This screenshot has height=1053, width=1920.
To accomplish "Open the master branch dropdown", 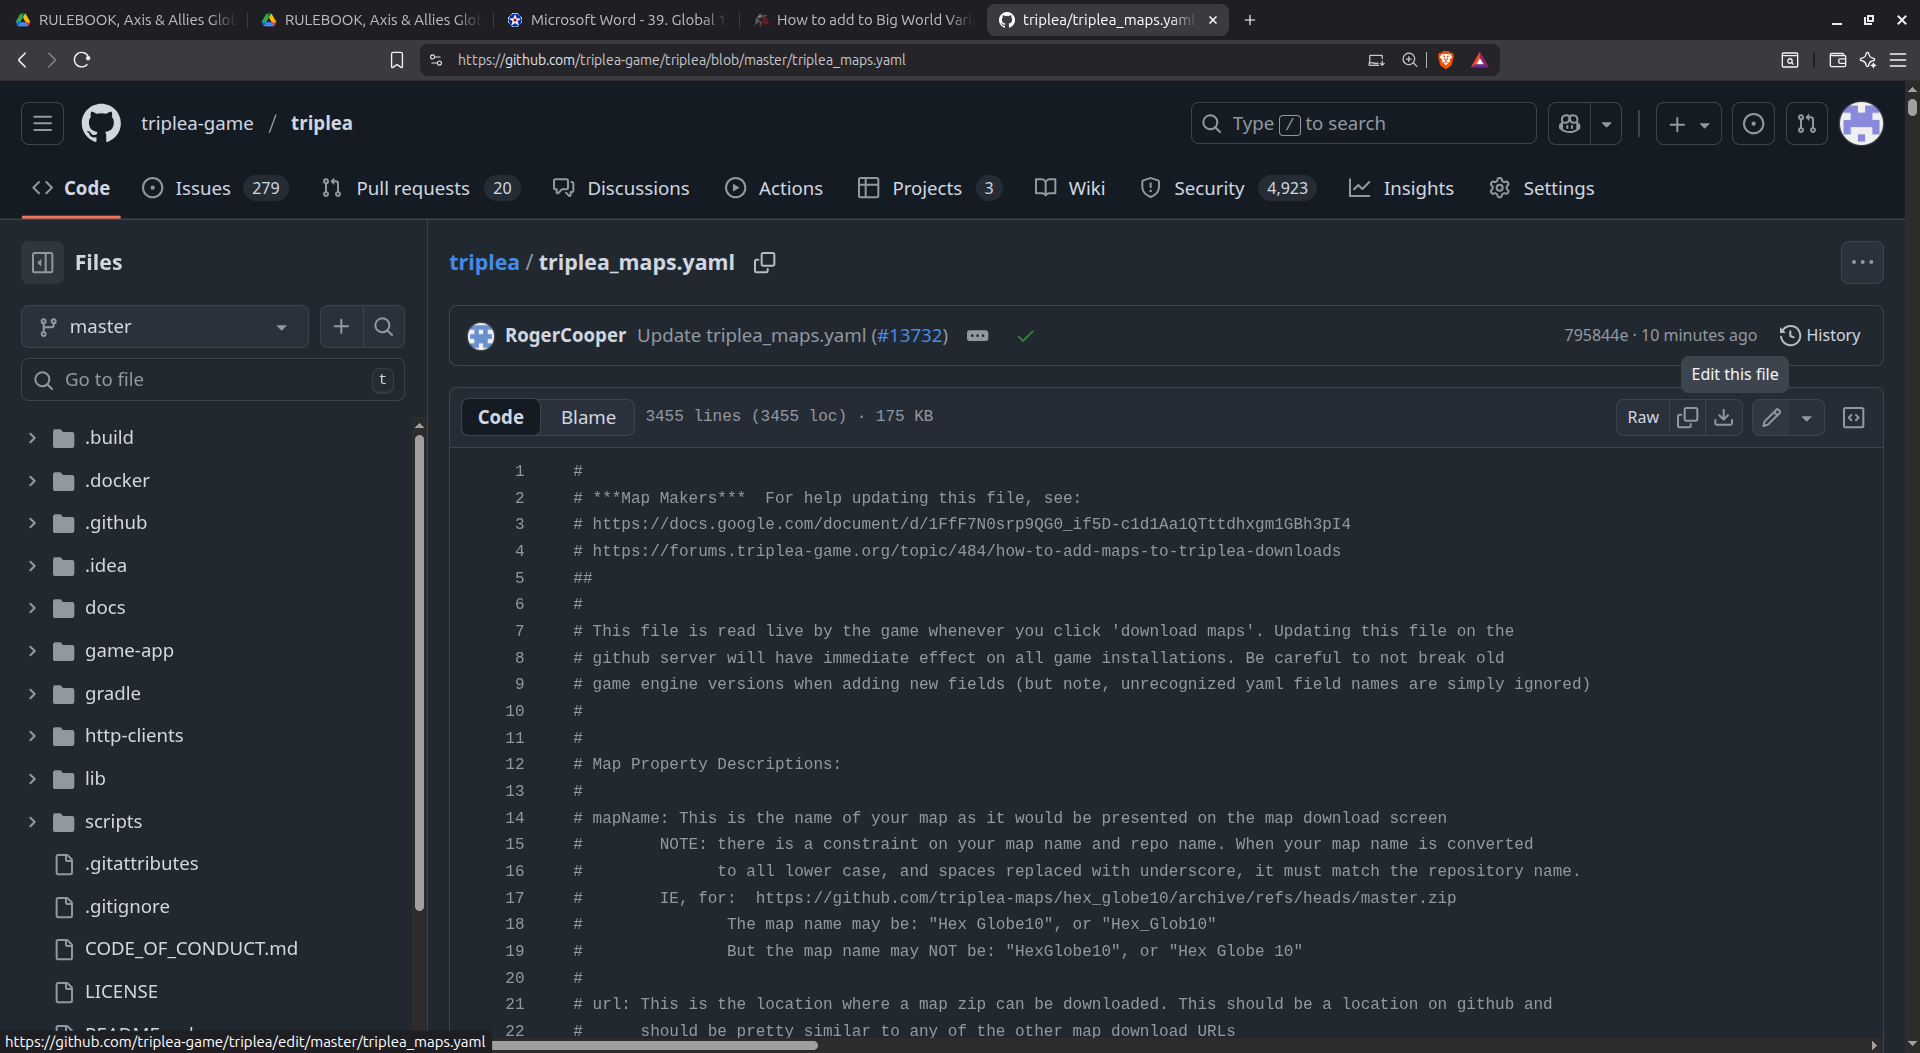I will coord(164,327).
